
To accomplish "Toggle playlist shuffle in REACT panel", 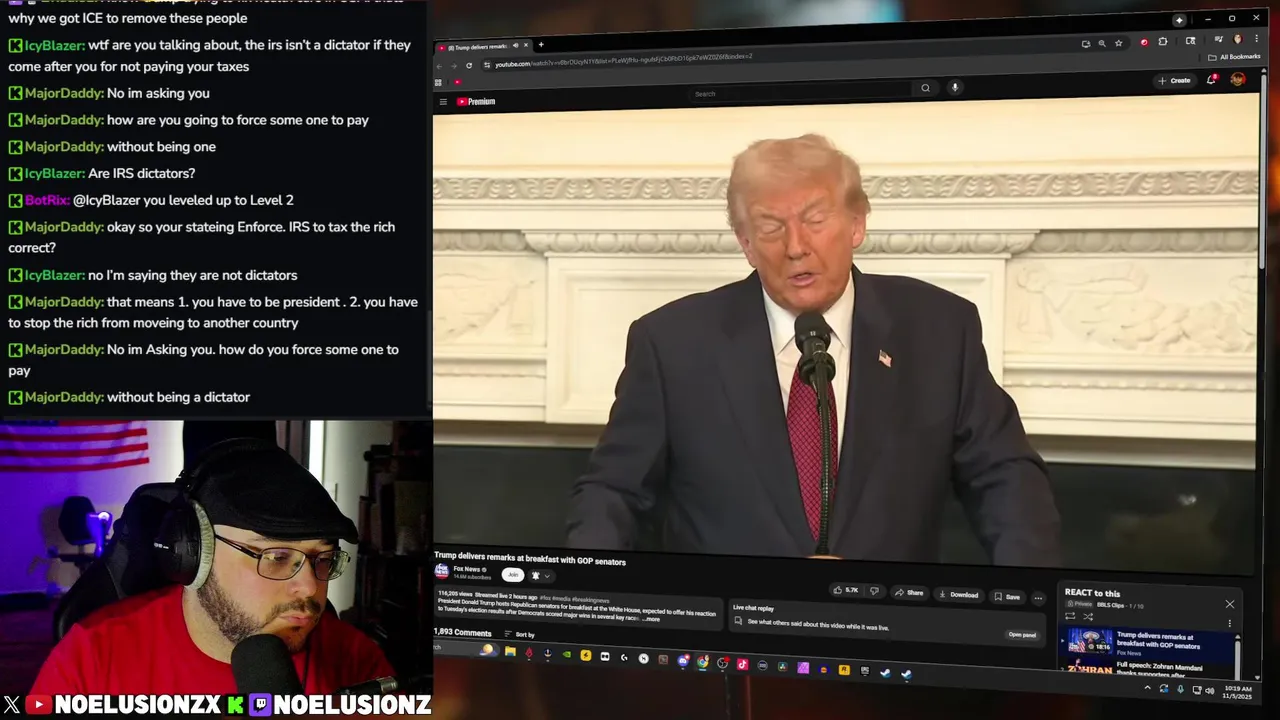I will (x=1087, y=616).
